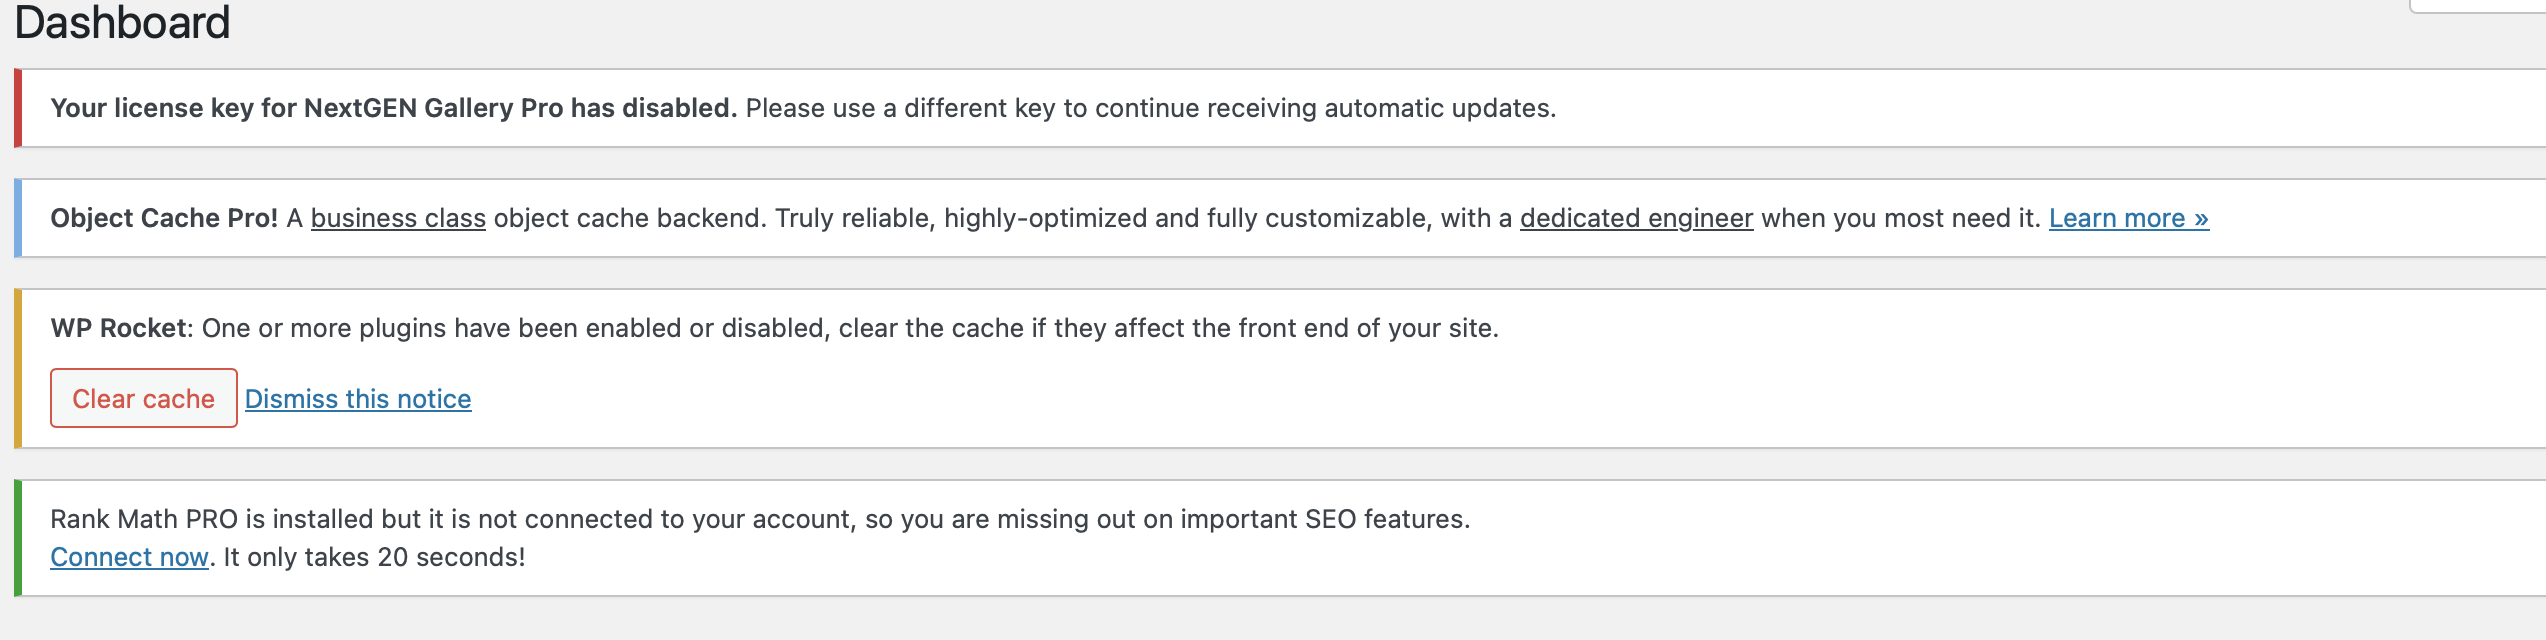Click the red border of NextGEN notice
The image size is (2546, 640).
click(18, 108)
